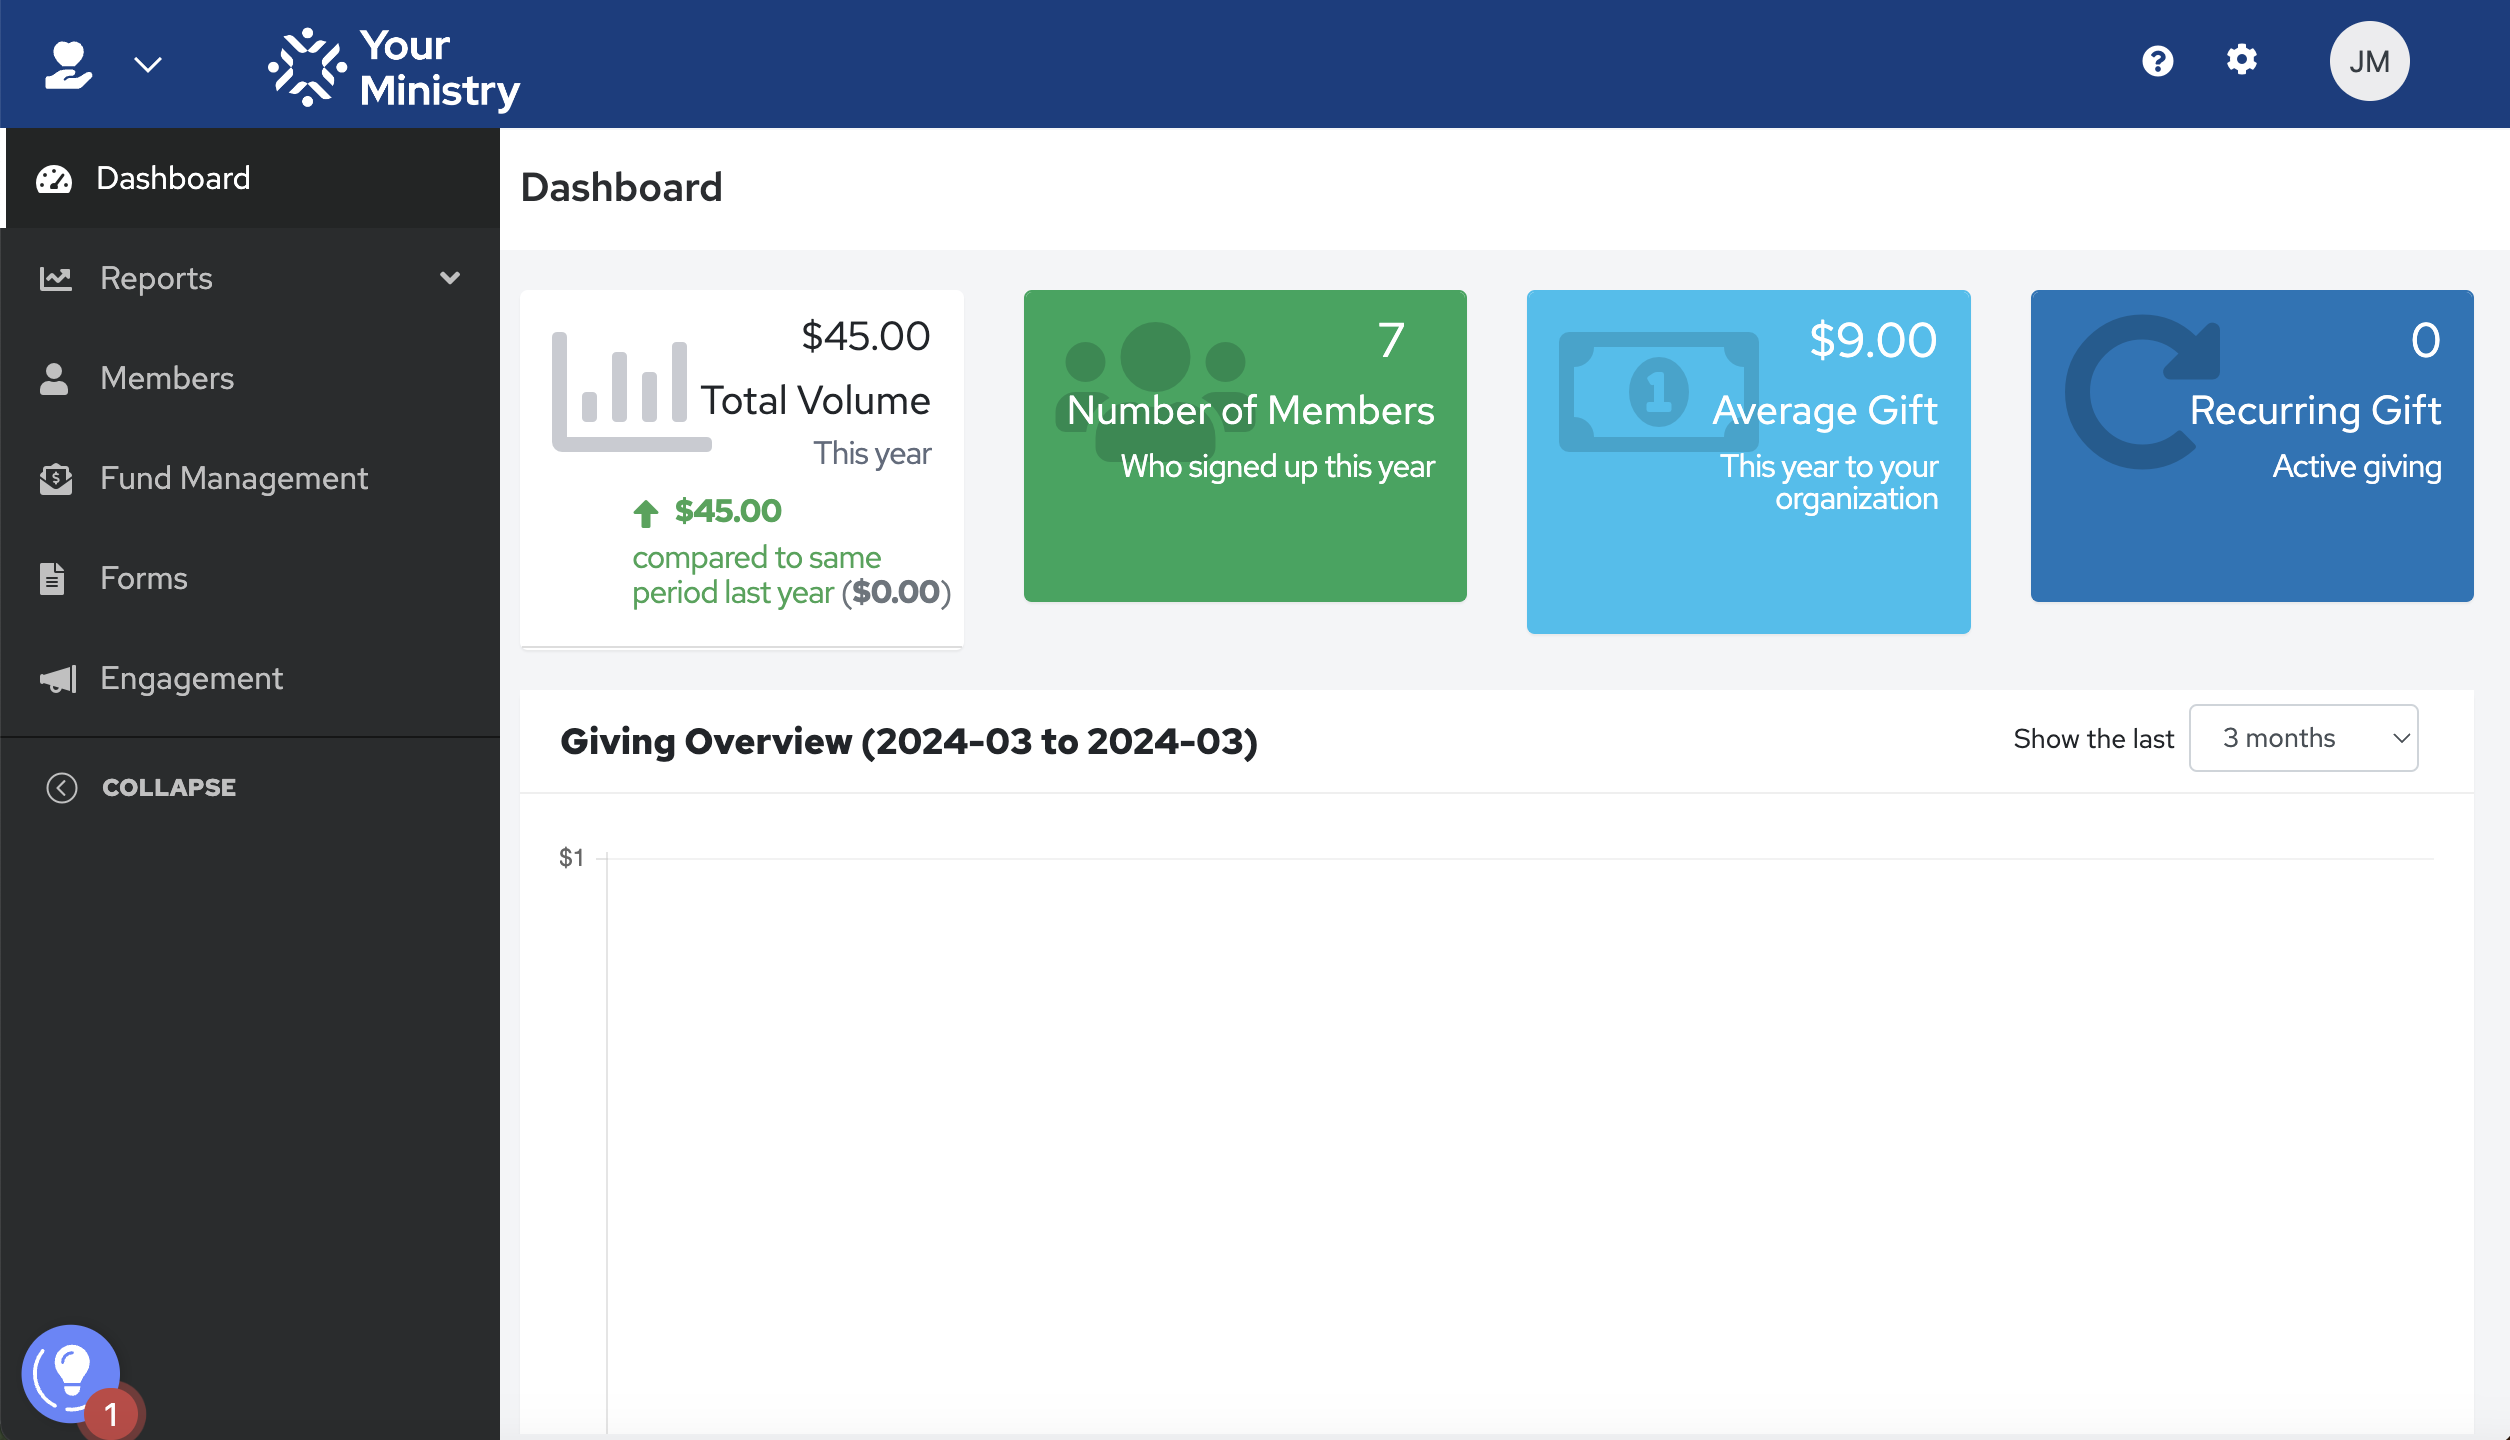Click the Number of Members card
Viewport: 2510px width, 1440px height.
point(1244,446)
